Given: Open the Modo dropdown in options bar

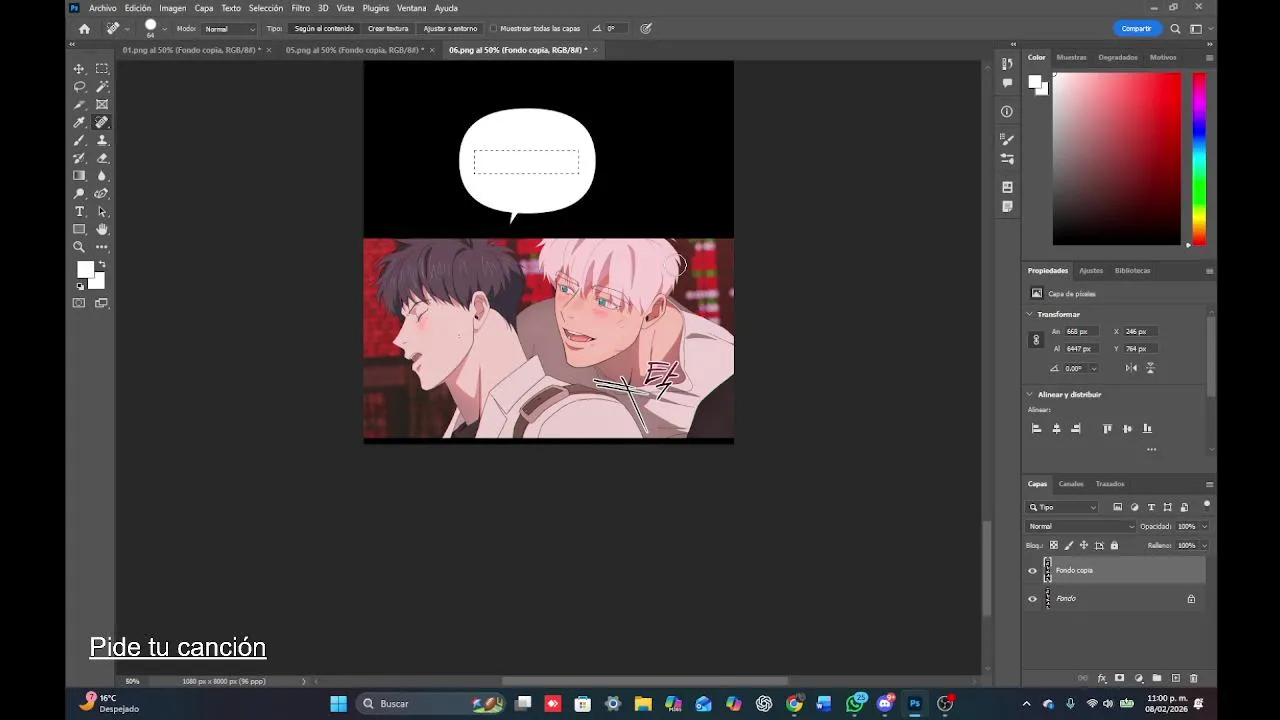Looking at the screenshot, I should click(229, 29).
